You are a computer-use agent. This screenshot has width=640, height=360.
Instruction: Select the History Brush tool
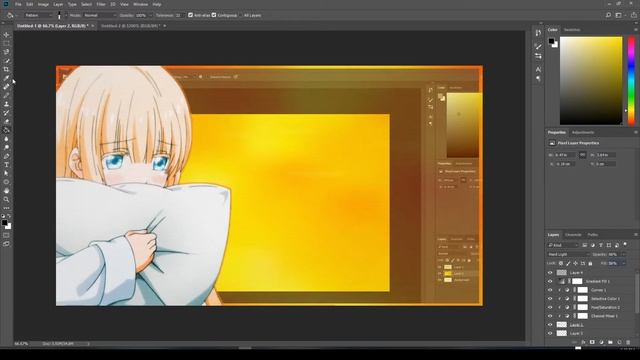[6, 113]
